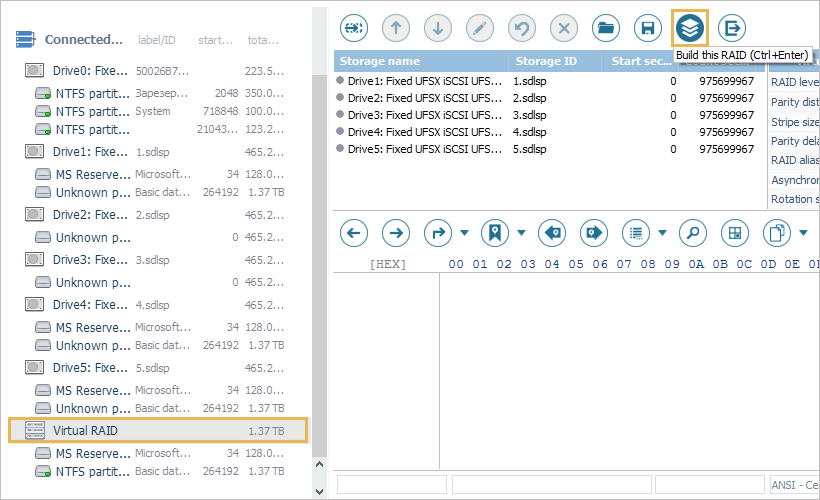This screenshot has width=820, height=500.
Task: Click the add placeholder component icon
Action: [x=354, y=27]
